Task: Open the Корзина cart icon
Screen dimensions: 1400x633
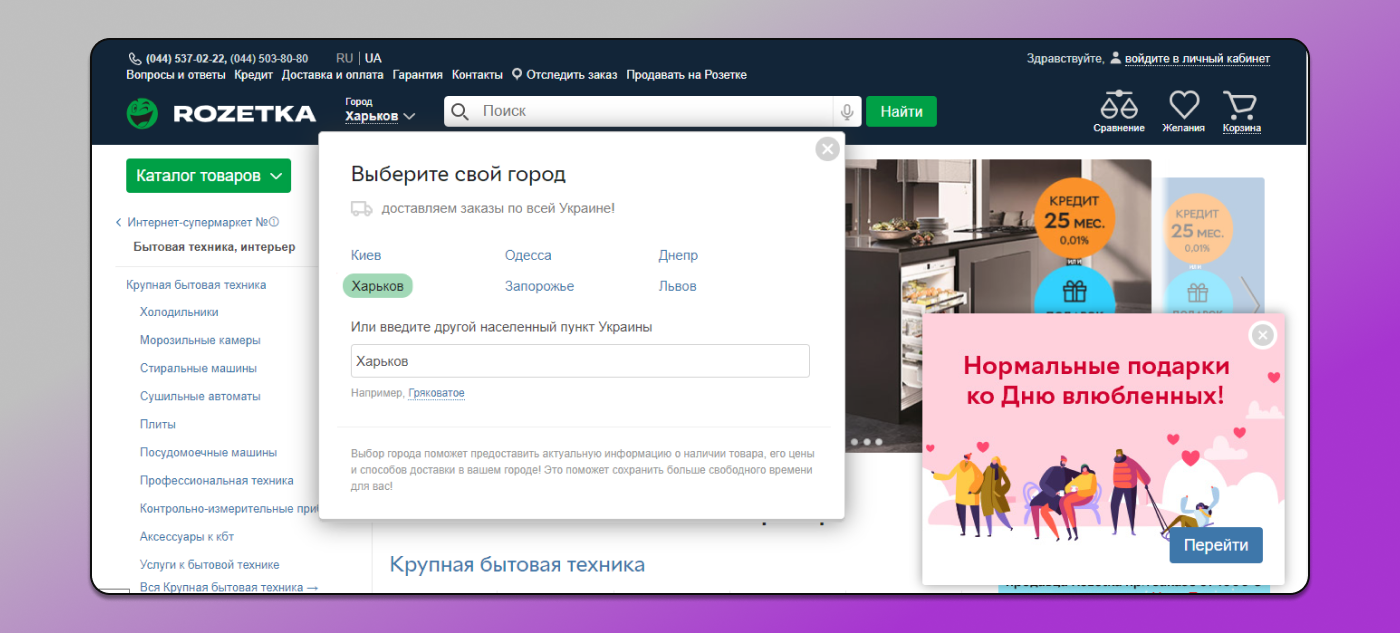Action: coord(1240,105)
